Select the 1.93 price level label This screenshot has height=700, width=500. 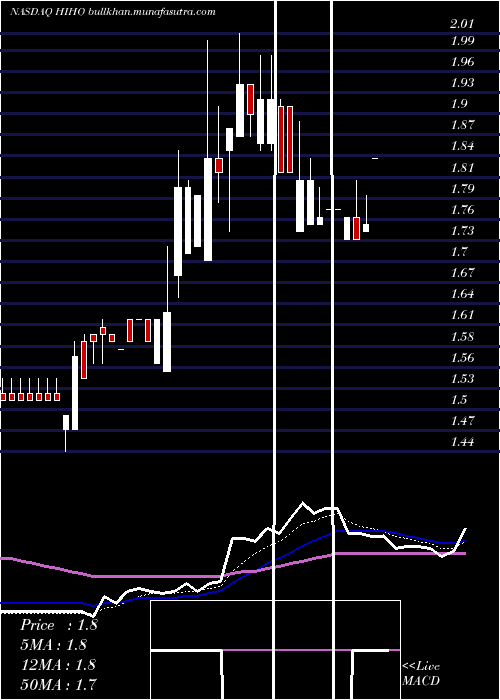pyautogui.click(x=462, y=83)
